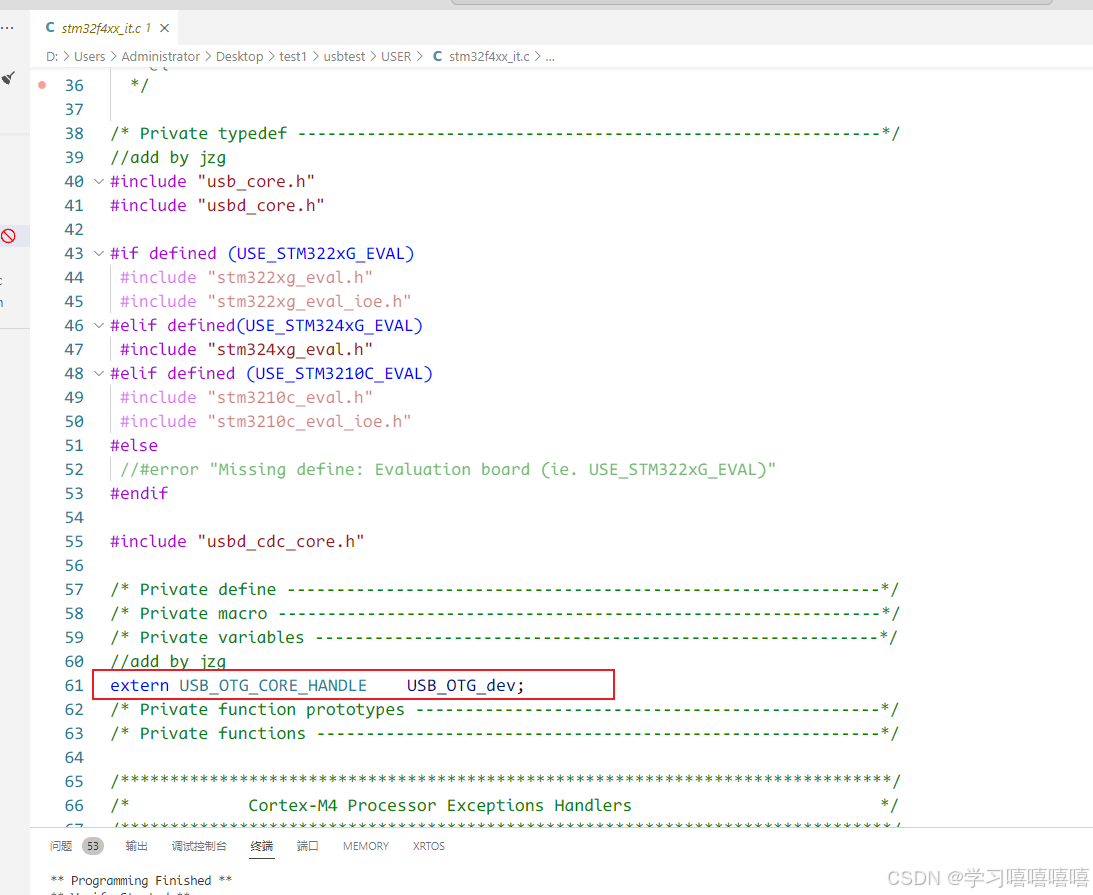Switch to the XRTOS tab
1093x895 pixels.
point(428,846)
